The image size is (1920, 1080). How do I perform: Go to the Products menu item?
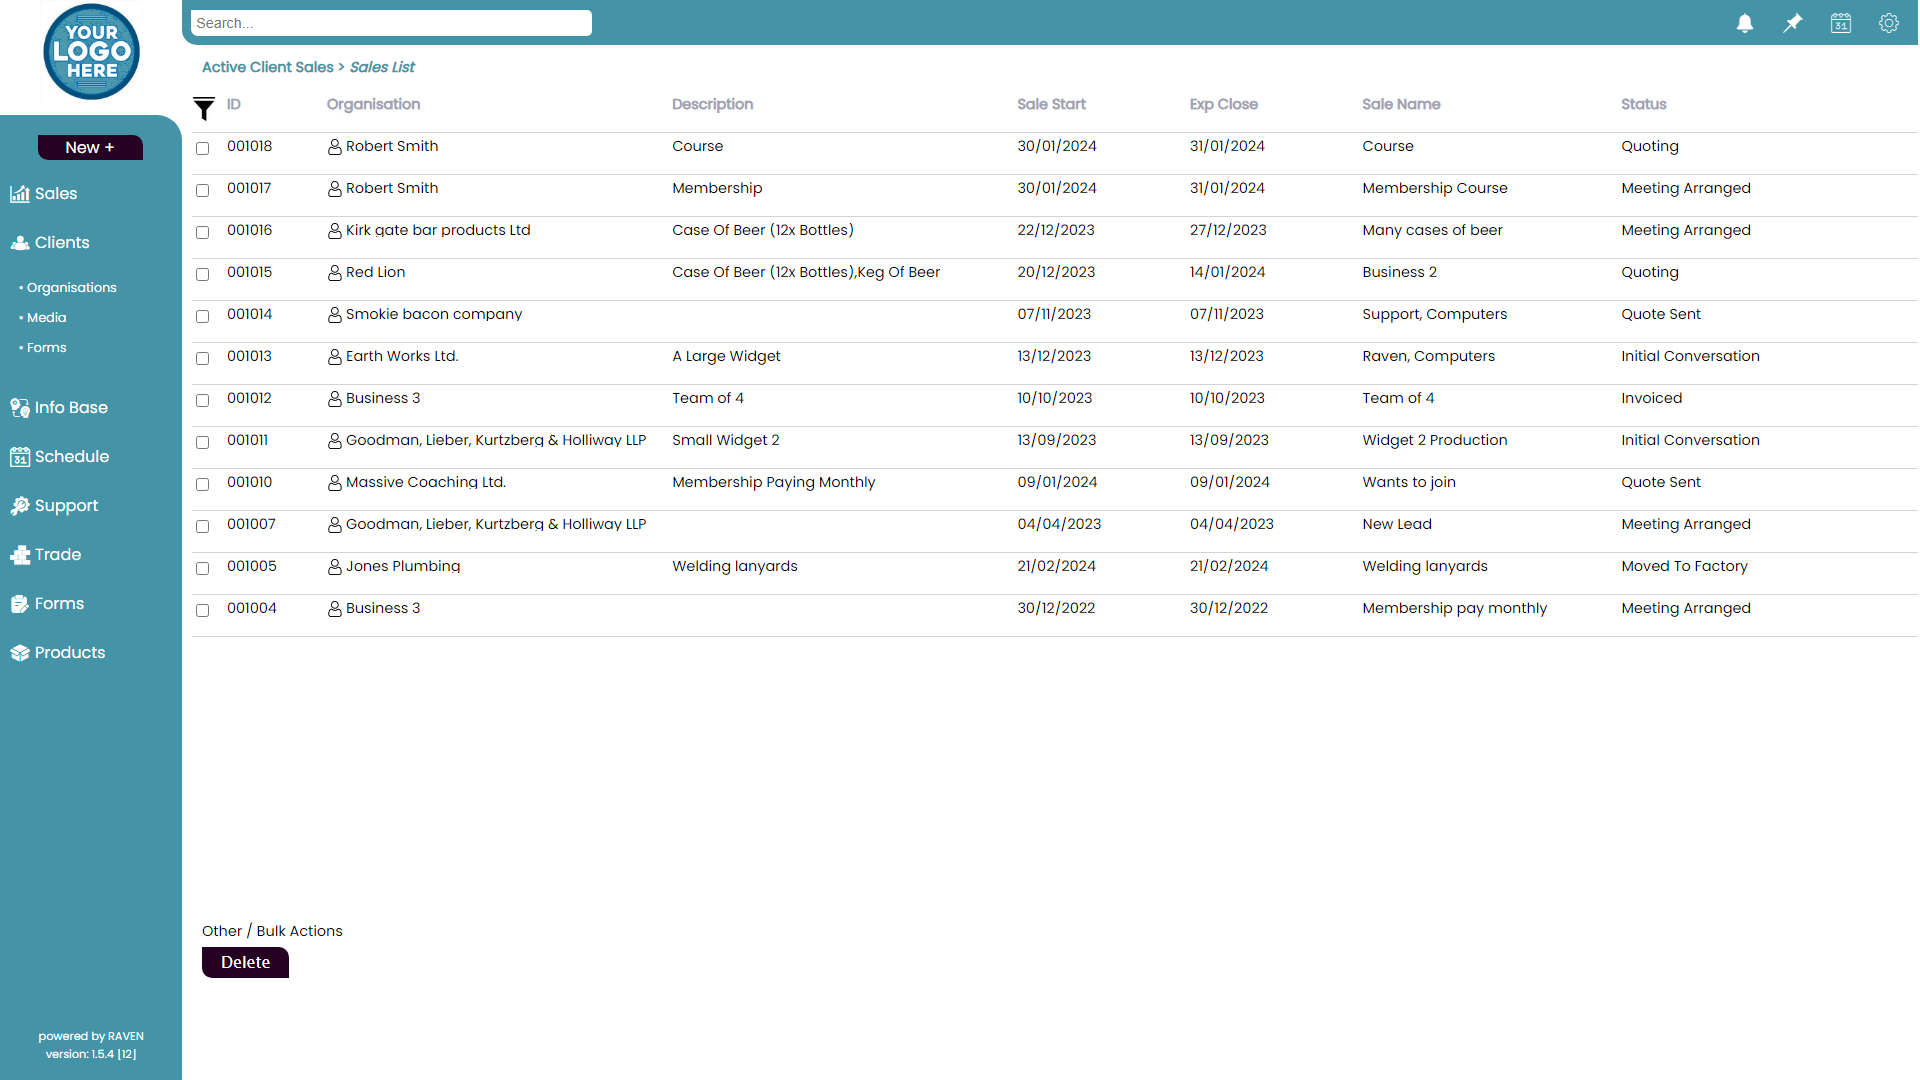69,653
